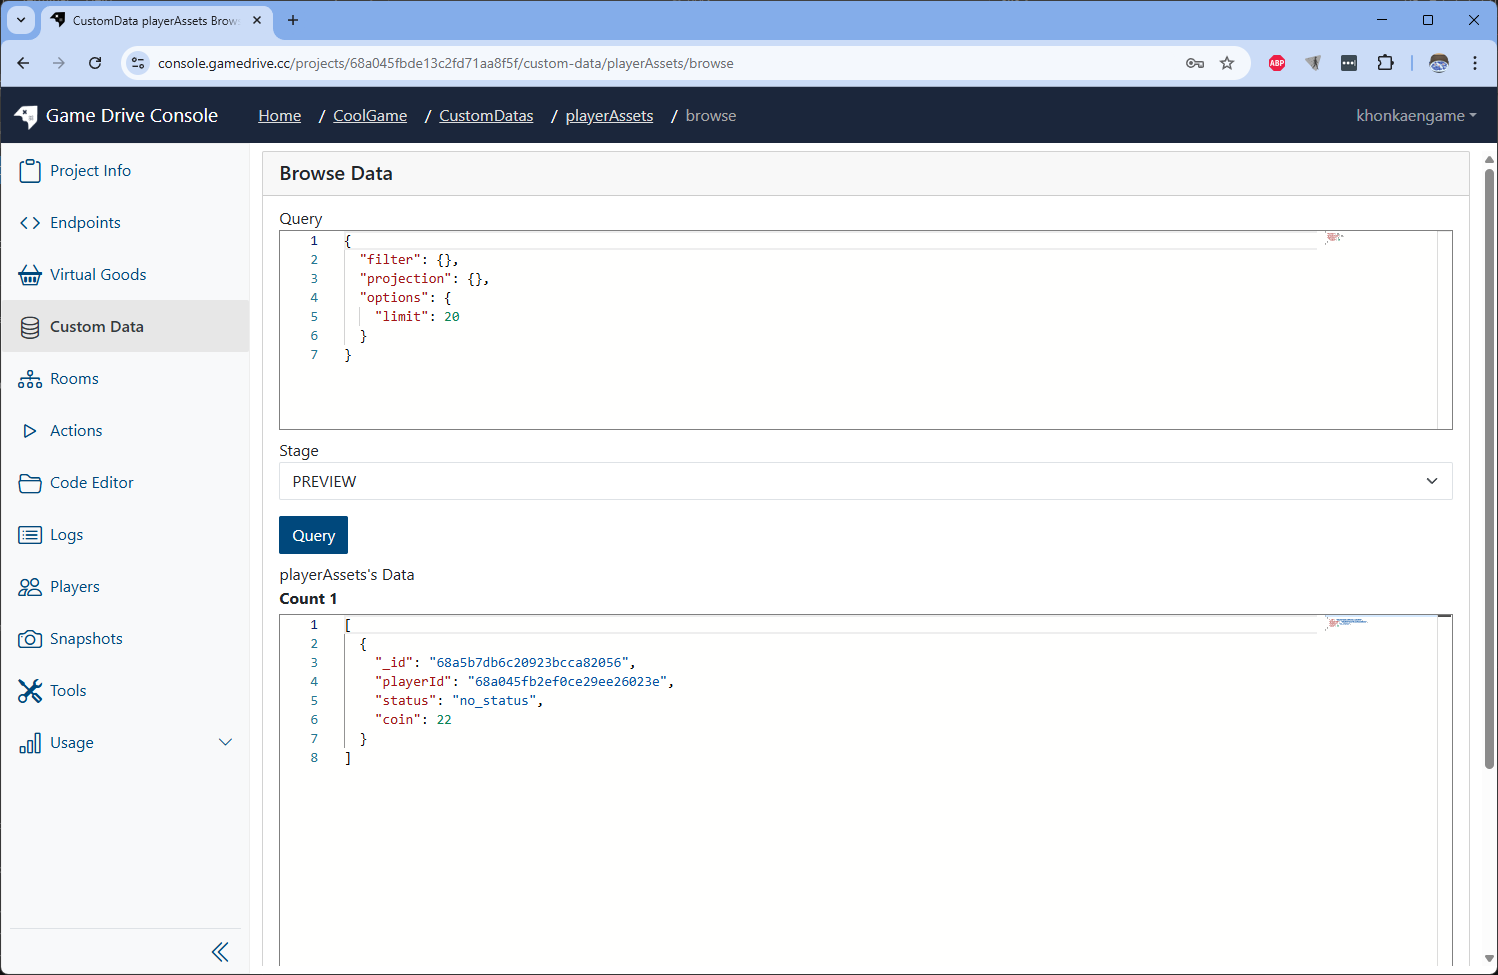Open Endpoints via its code brackets icon

30,223
